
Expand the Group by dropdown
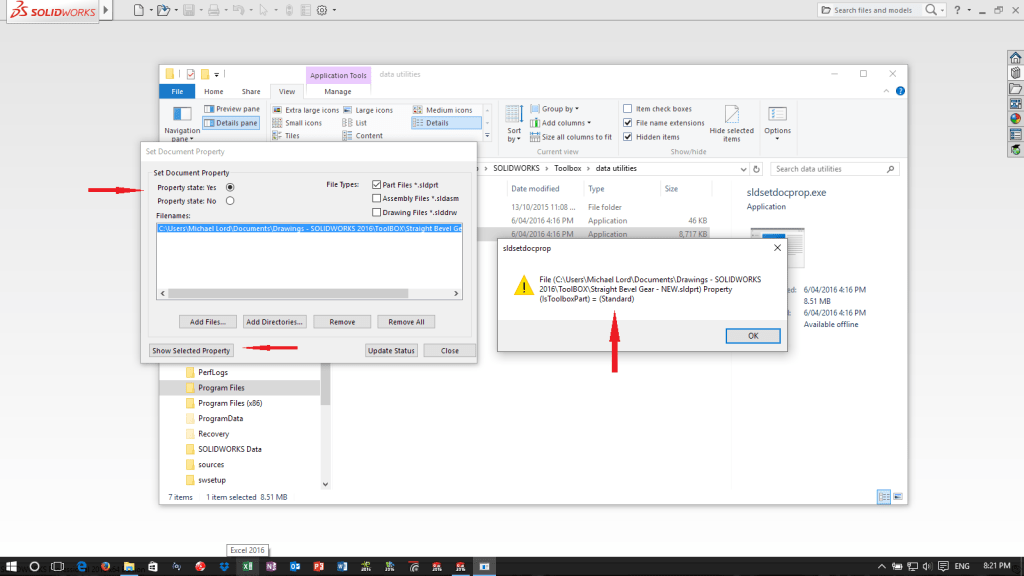click(560, 109)
